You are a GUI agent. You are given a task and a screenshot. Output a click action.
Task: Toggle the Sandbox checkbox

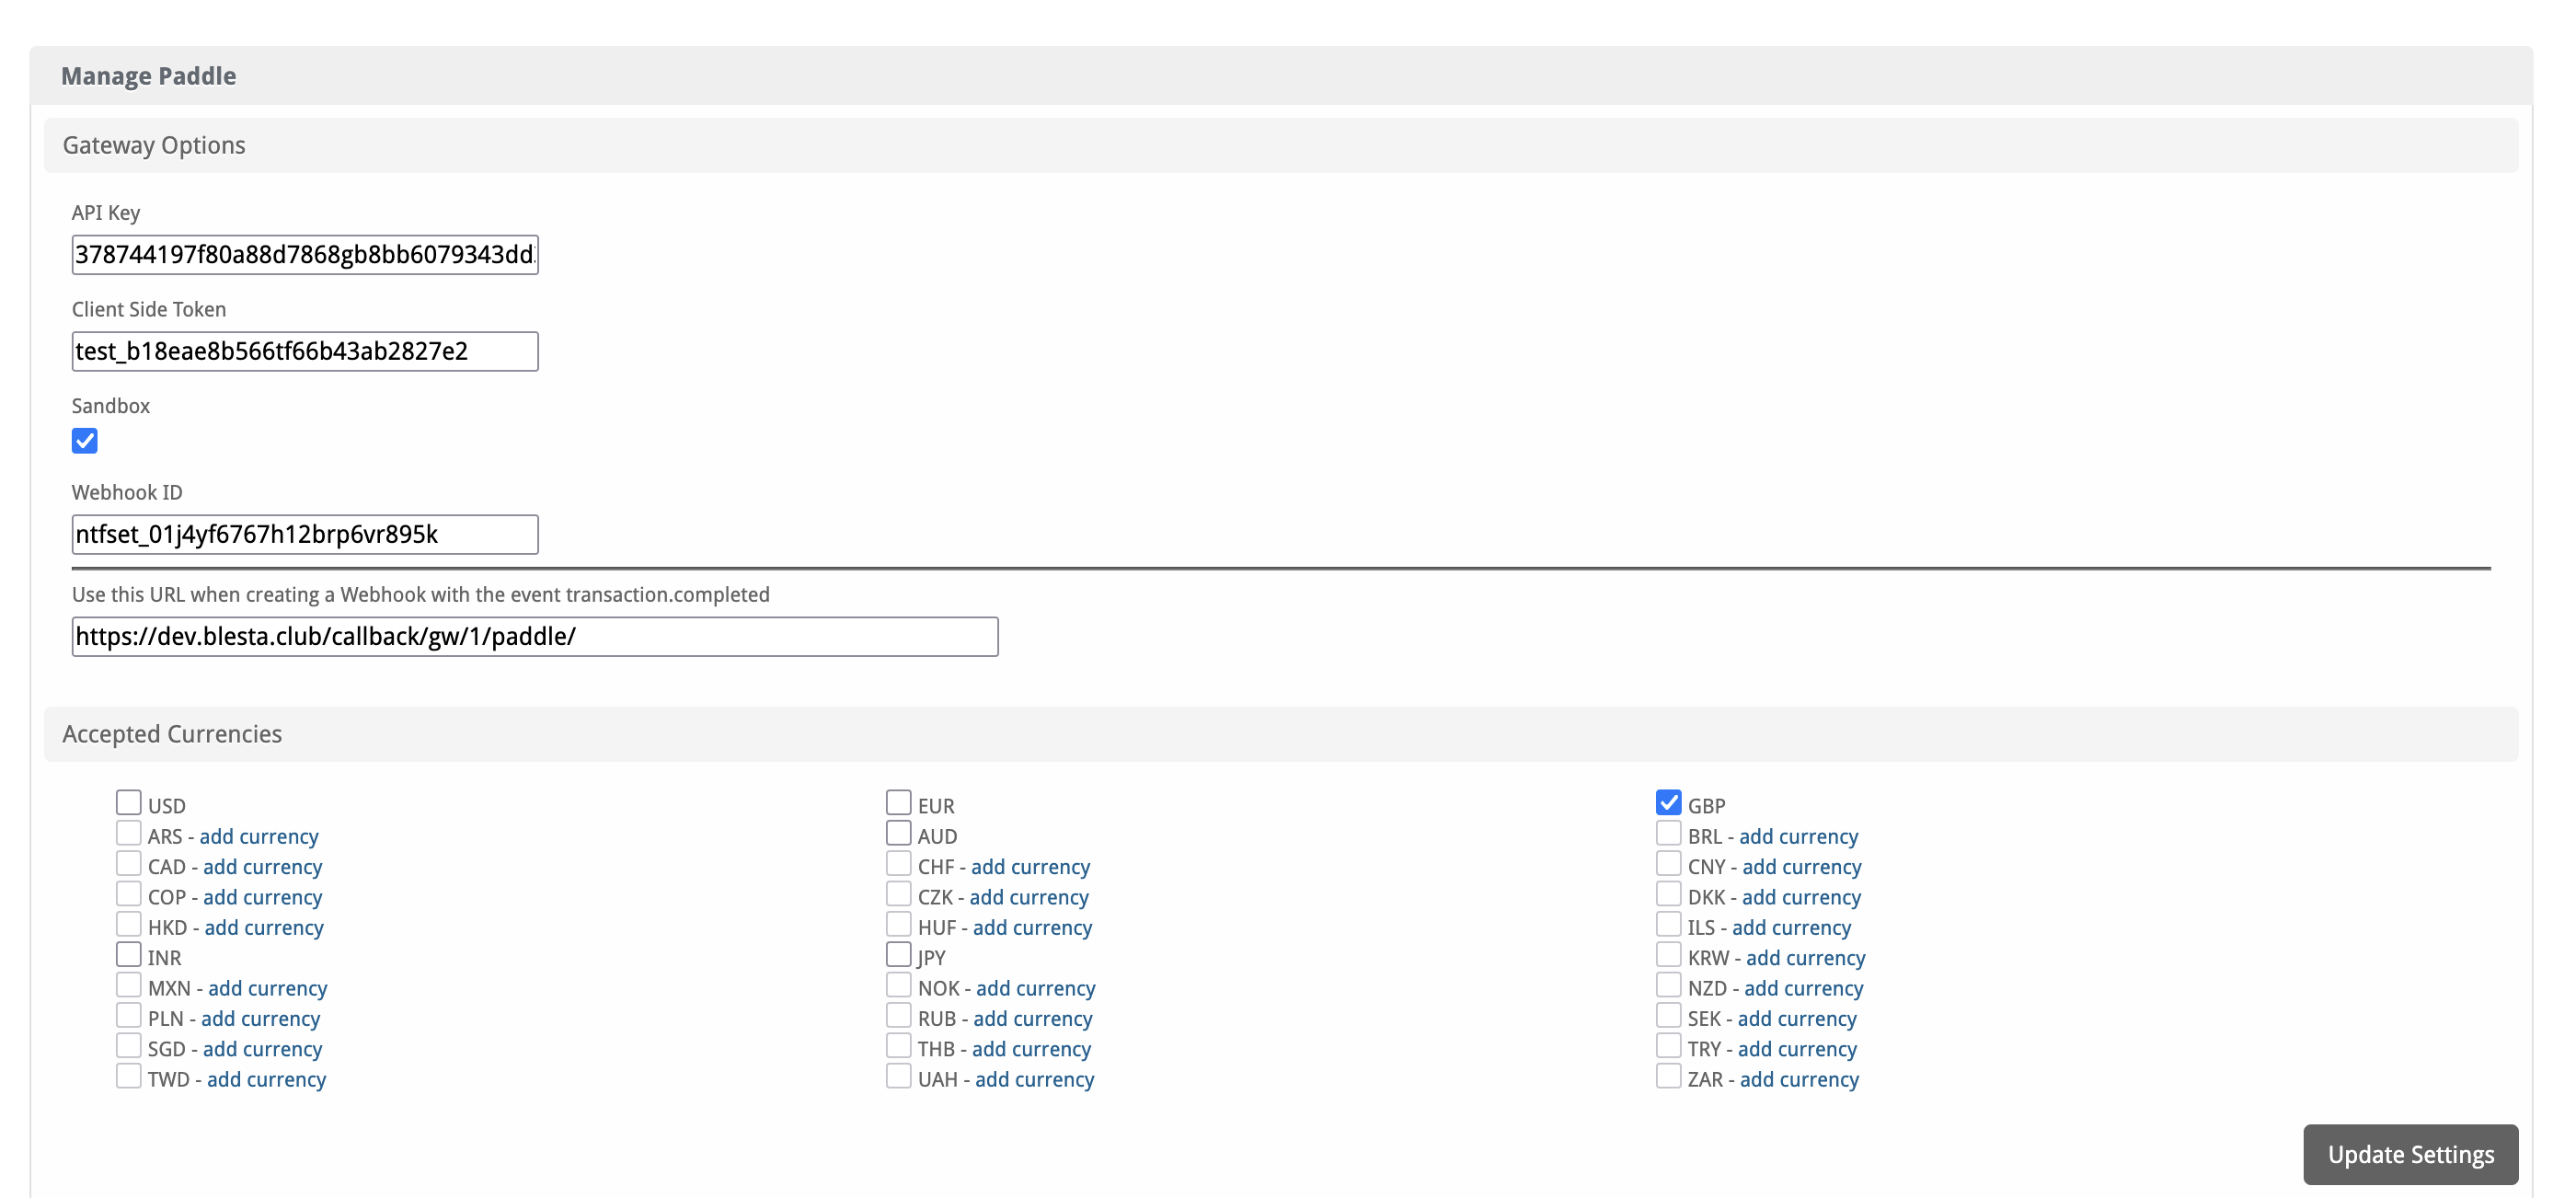point(85,441)
